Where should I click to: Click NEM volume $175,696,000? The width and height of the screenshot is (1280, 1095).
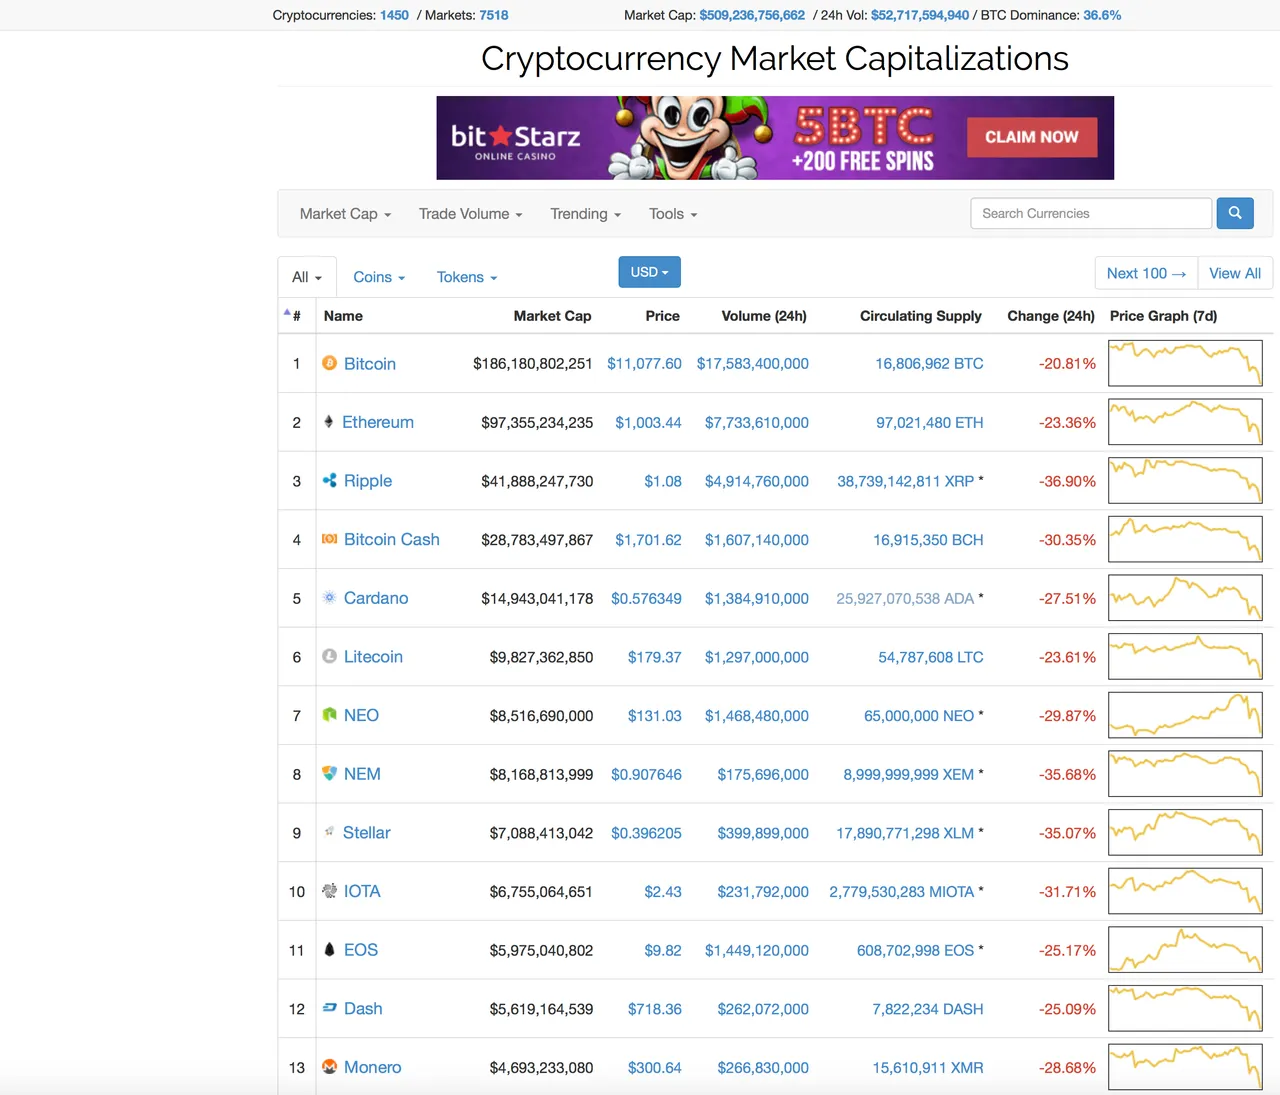coord(763,774)
